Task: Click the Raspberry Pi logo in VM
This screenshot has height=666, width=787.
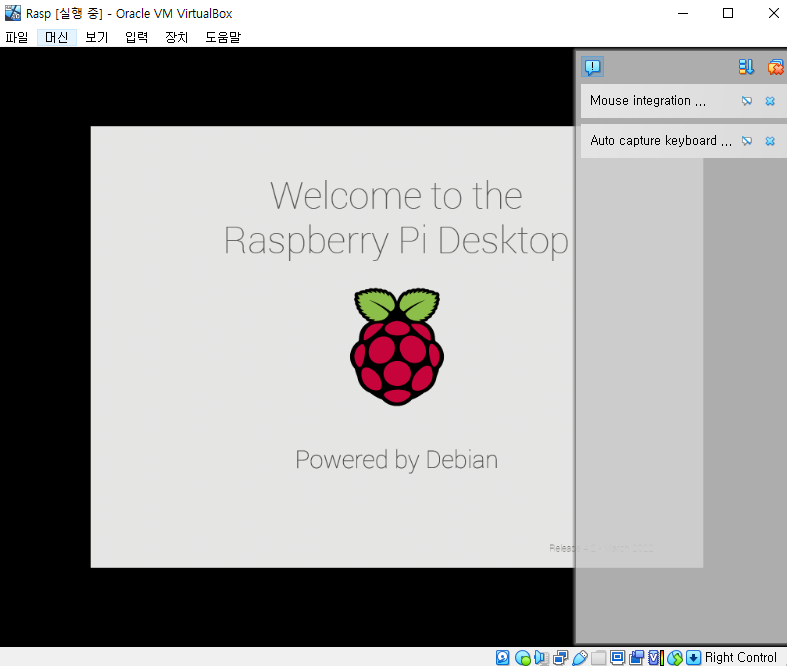Action: pyautogui.click(x=397, y=346)
